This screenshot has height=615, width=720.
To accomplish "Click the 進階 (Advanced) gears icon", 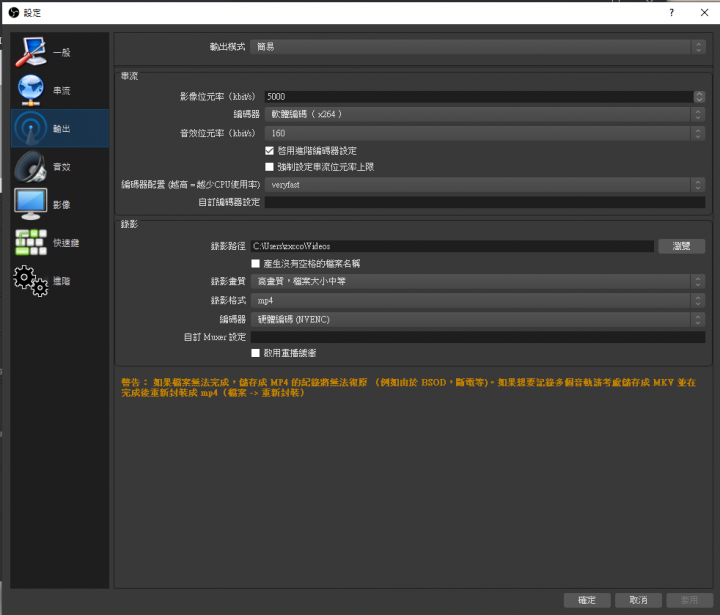I will coord(30,281).
